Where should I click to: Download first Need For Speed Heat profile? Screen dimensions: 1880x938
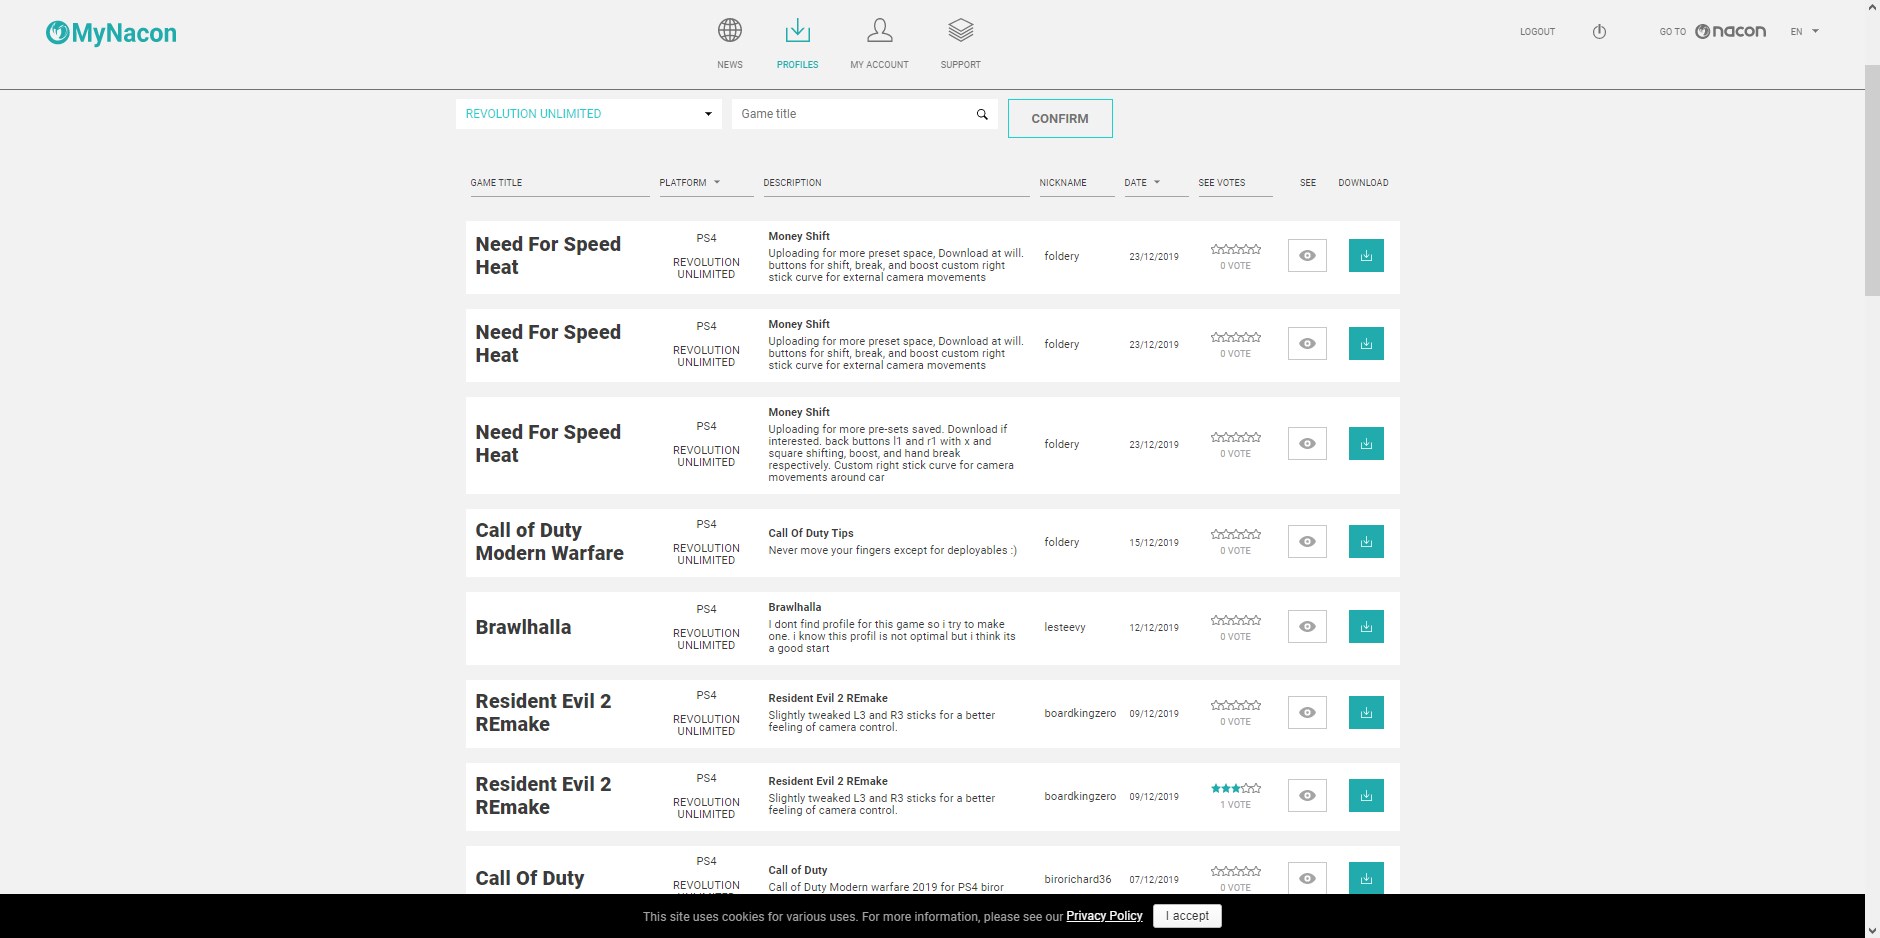pyautogui.click(x=1366, y=256)
